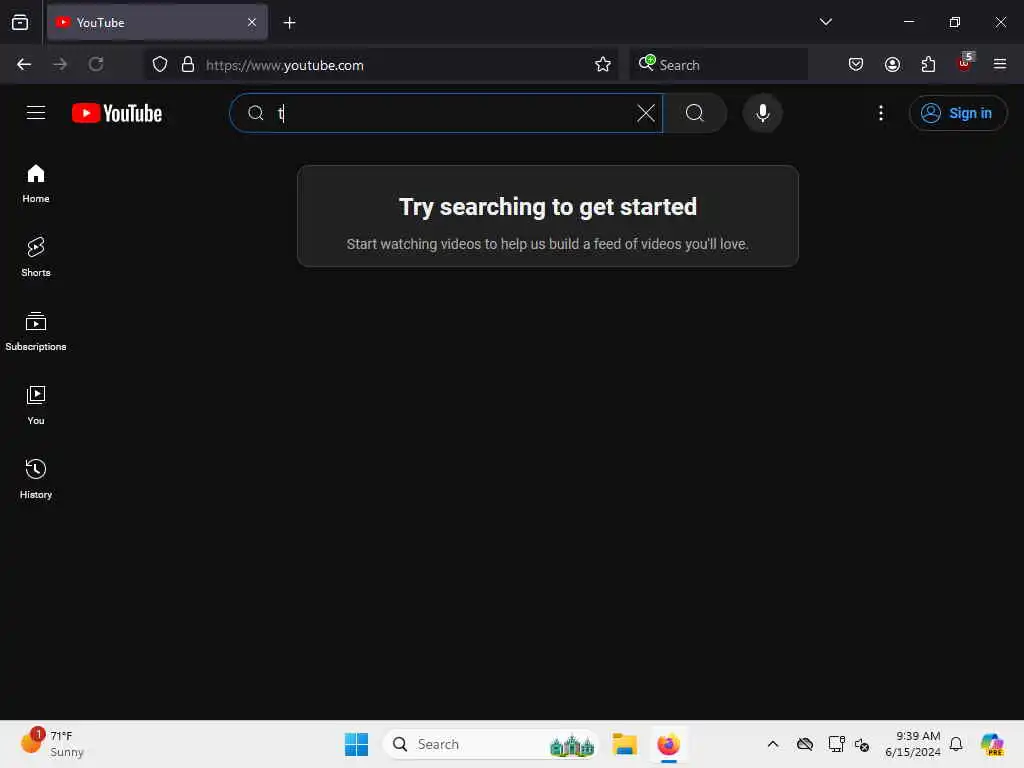Open Firefox View icon left of tabs
Image resolution: width=1024 pixels, height=768 pixels.
[x=20, y=22]
